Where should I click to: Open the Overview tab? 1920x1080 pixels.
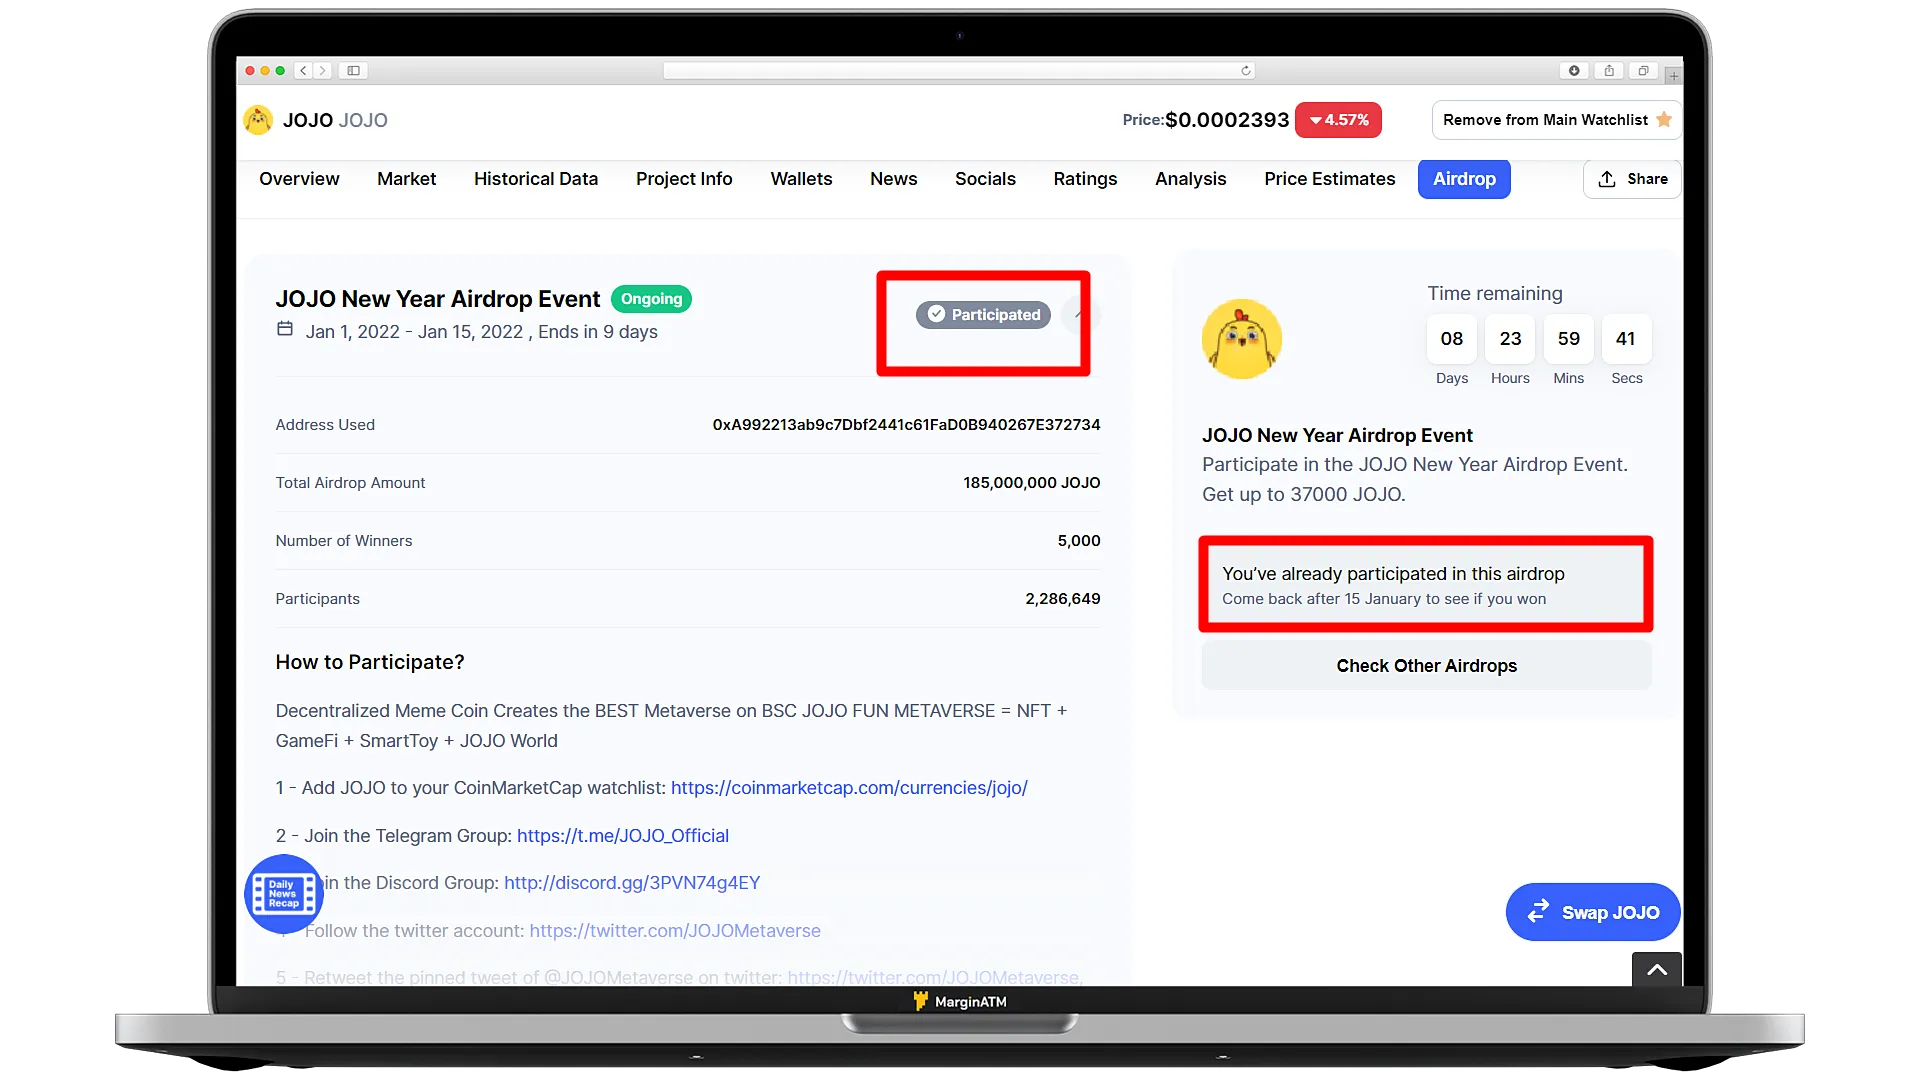click(x=299, y=179)
